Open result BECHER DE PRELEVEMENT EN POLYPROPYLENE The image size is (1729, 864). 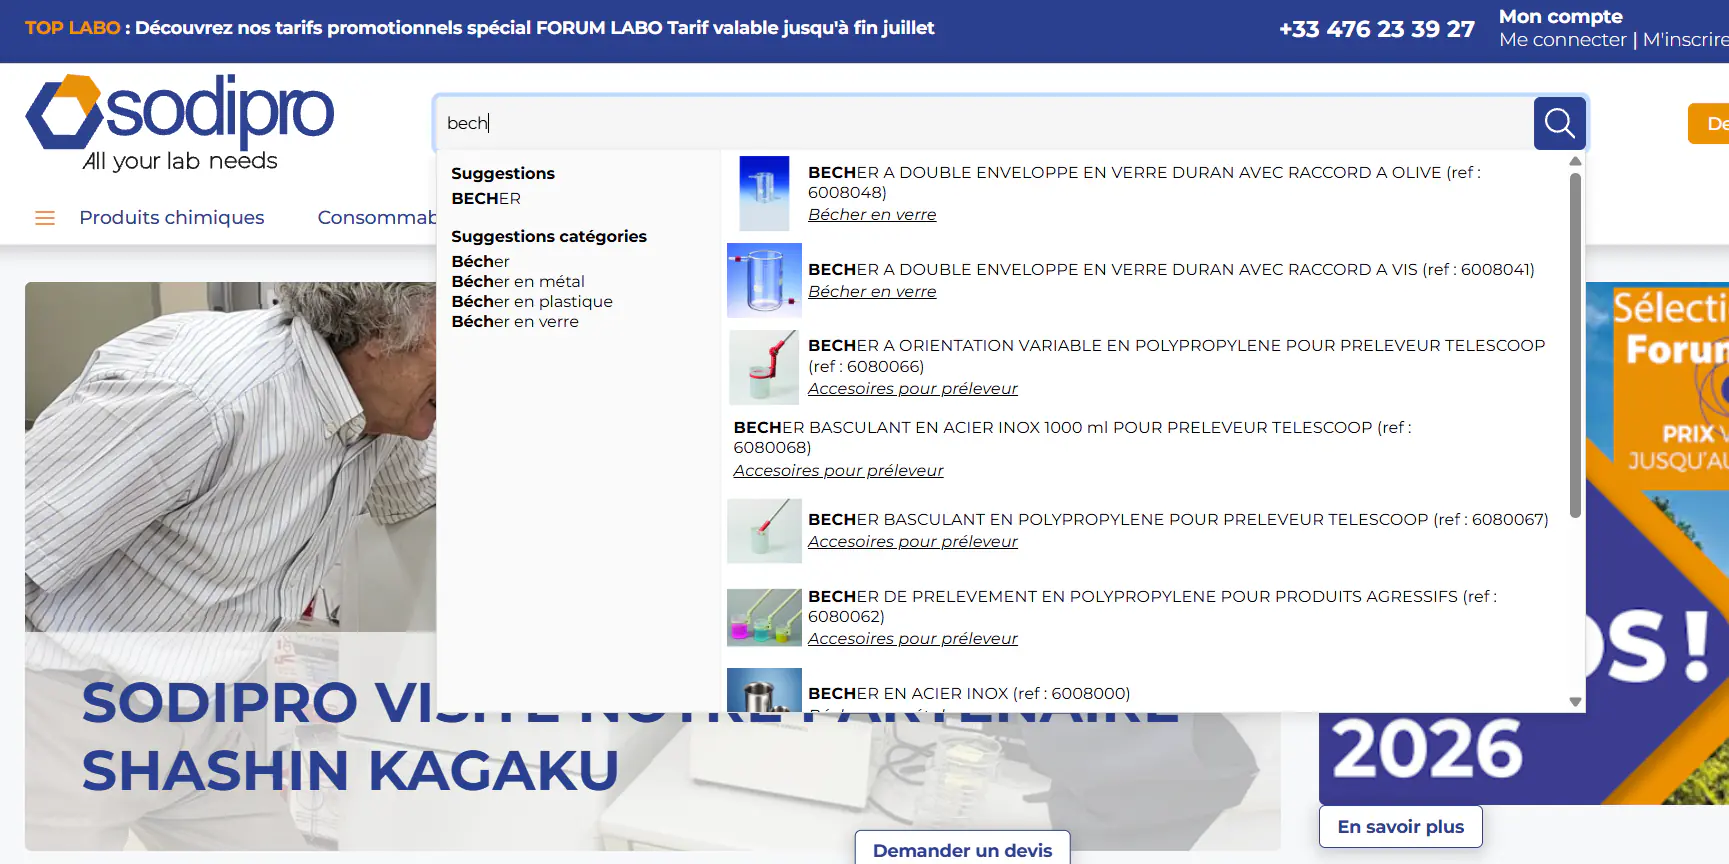pos(1152,606)
